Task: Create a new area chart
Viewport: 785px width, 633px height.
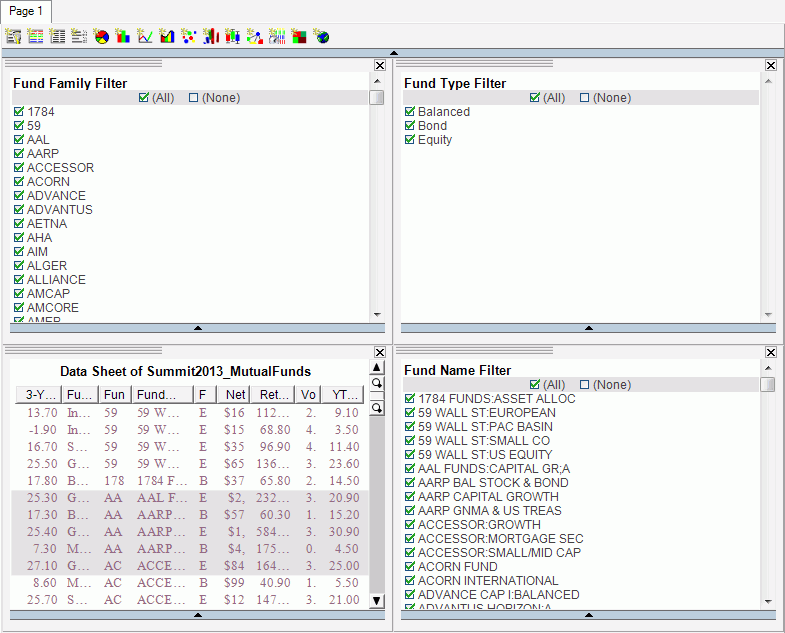Action: pos(167,37)
